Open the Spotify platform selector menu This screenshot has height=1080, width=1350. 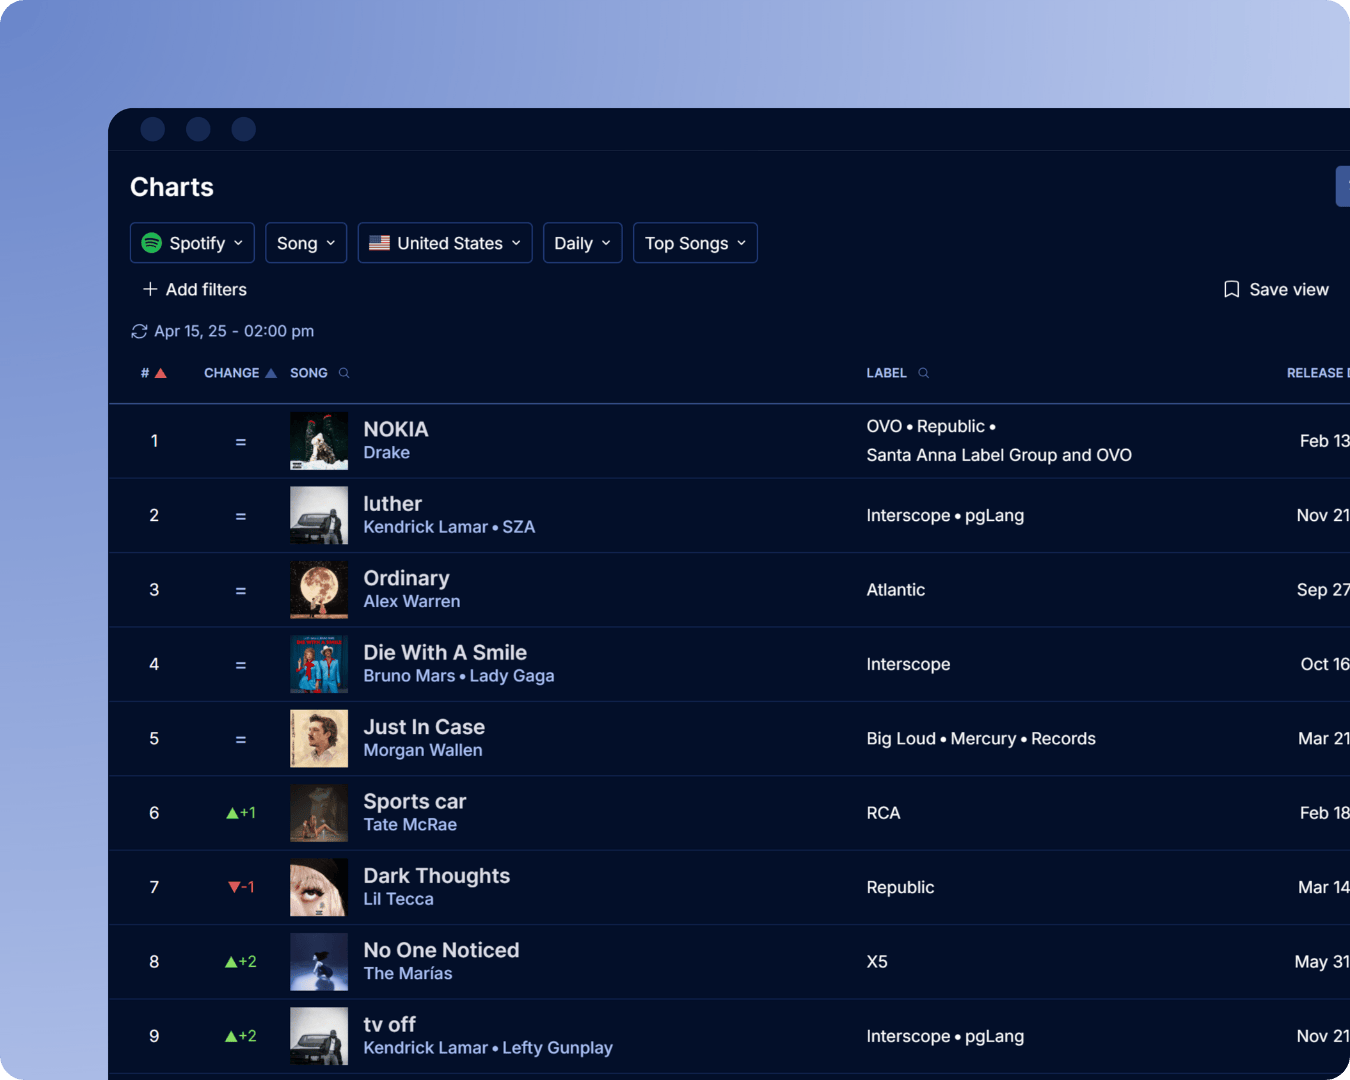(192, 242)
